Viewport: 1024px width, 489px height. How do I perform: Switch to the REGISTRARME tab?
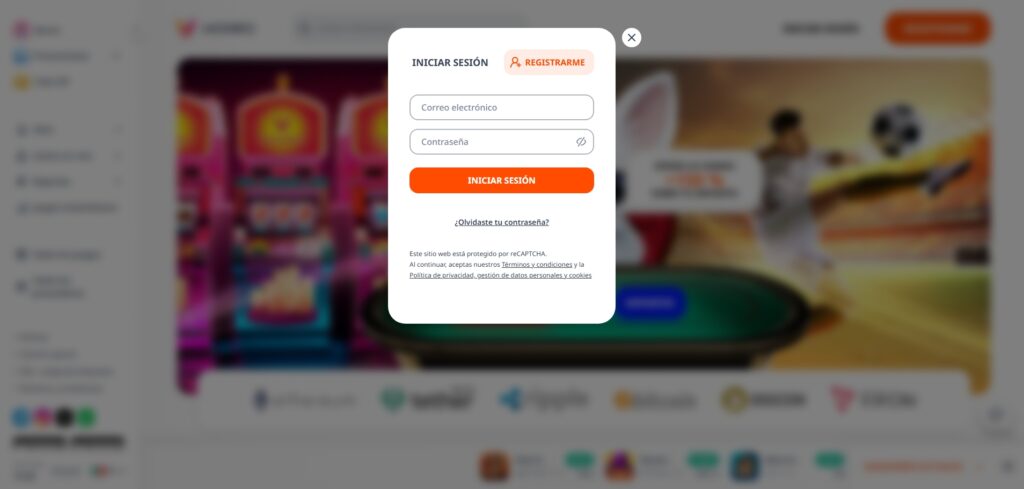tap(549, 63)
